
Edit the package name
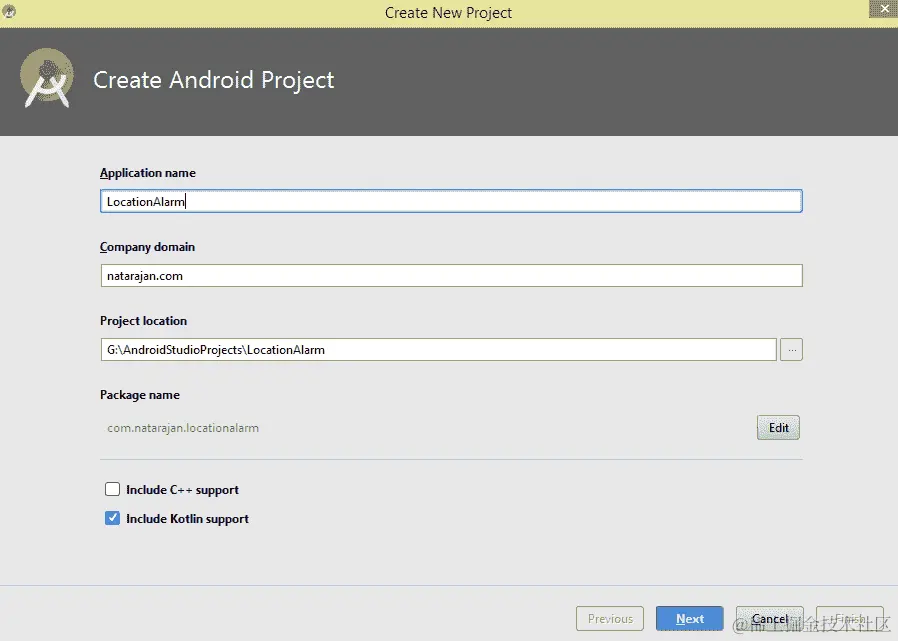tap(778, 428)
